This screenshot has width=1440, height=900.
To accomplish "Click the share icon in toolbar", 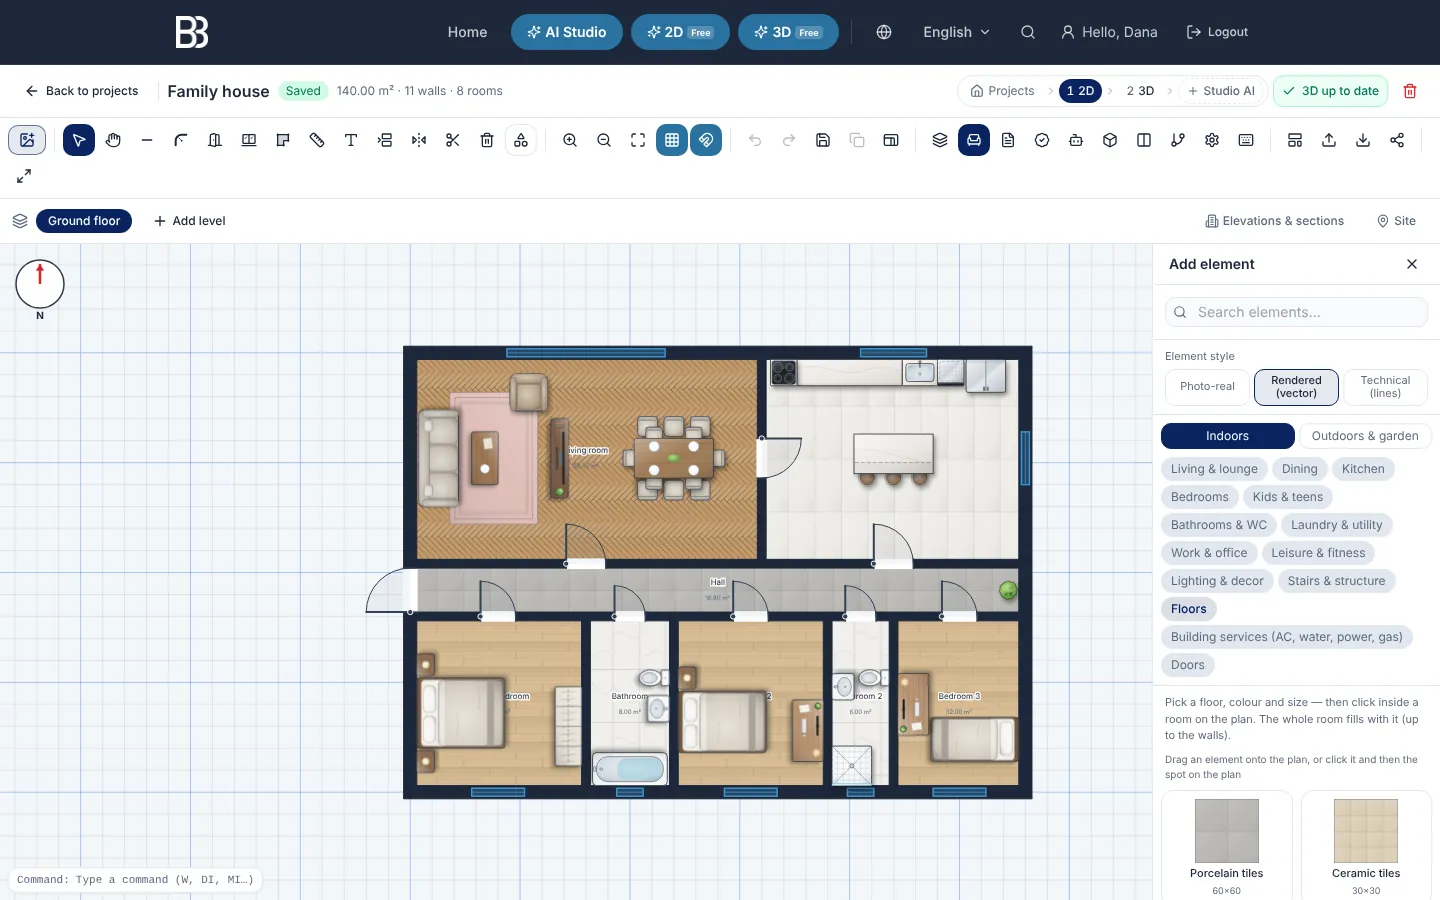I will point(1397,140).
